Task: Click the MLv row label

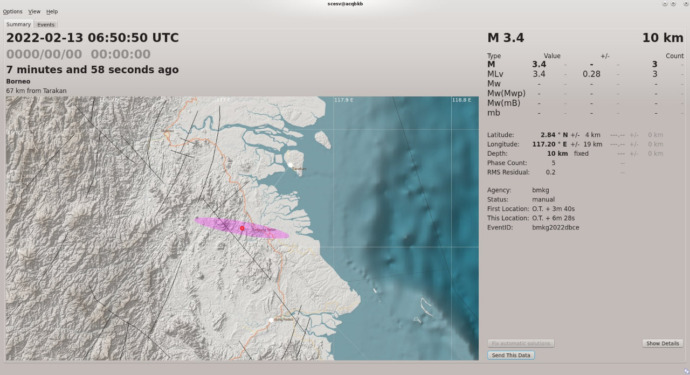Action: click(495, 74)
